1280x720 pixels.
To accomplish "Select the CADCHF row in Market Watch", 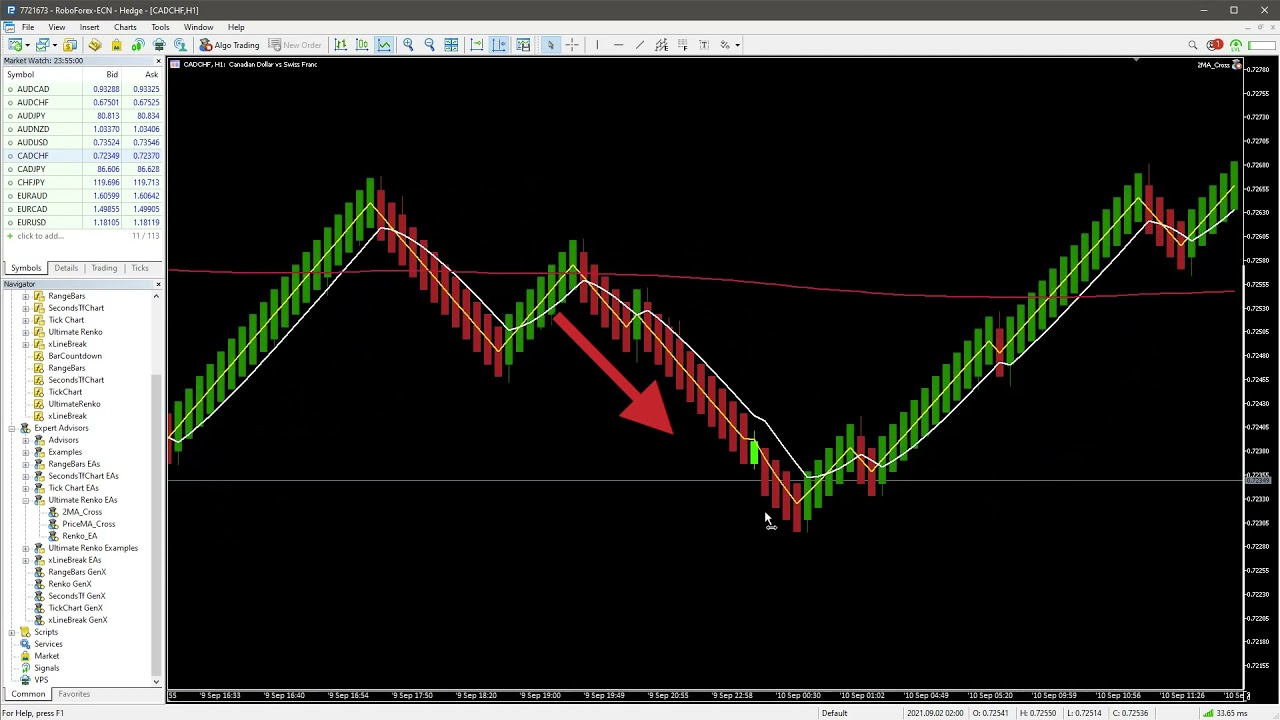I will (x=82, y=156).
